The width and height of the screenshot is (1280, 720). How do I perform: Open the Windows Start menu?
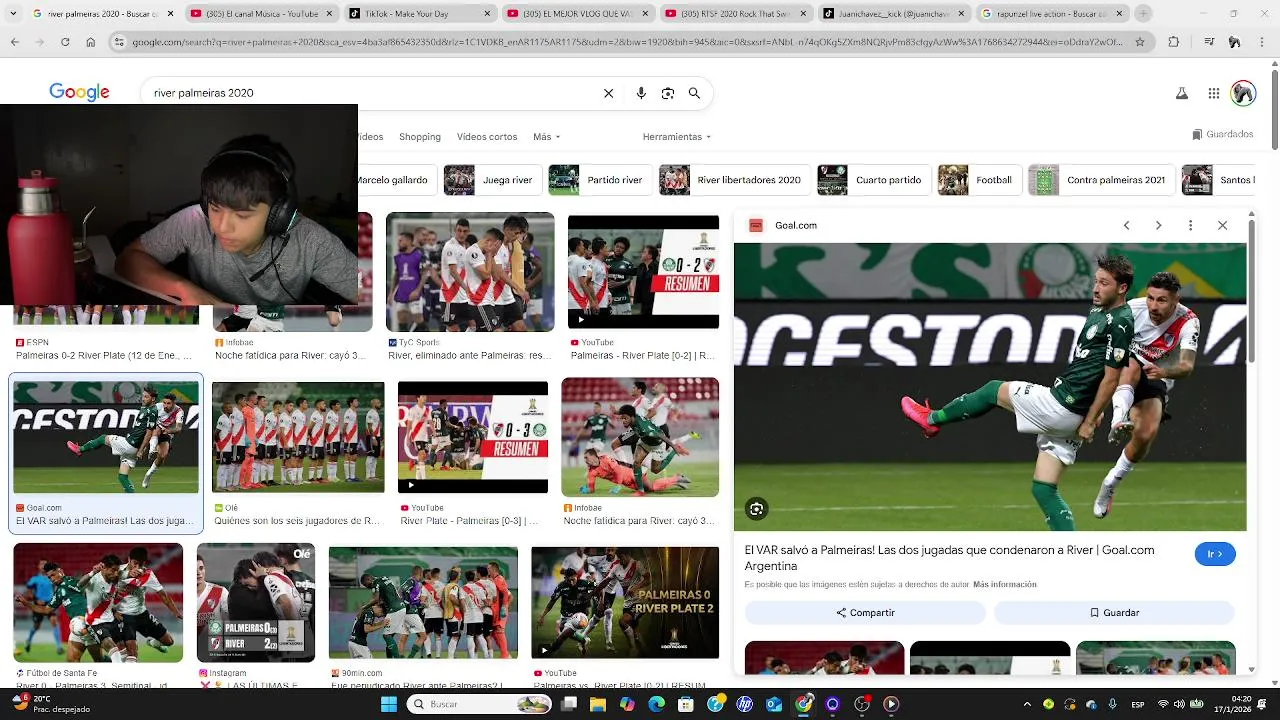389,704
